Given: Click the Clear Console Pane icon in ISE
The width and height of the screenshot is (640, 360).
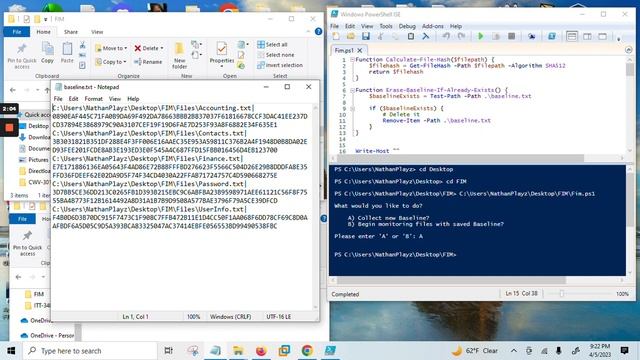Looking at the screenshot, I should click(426, 36).
